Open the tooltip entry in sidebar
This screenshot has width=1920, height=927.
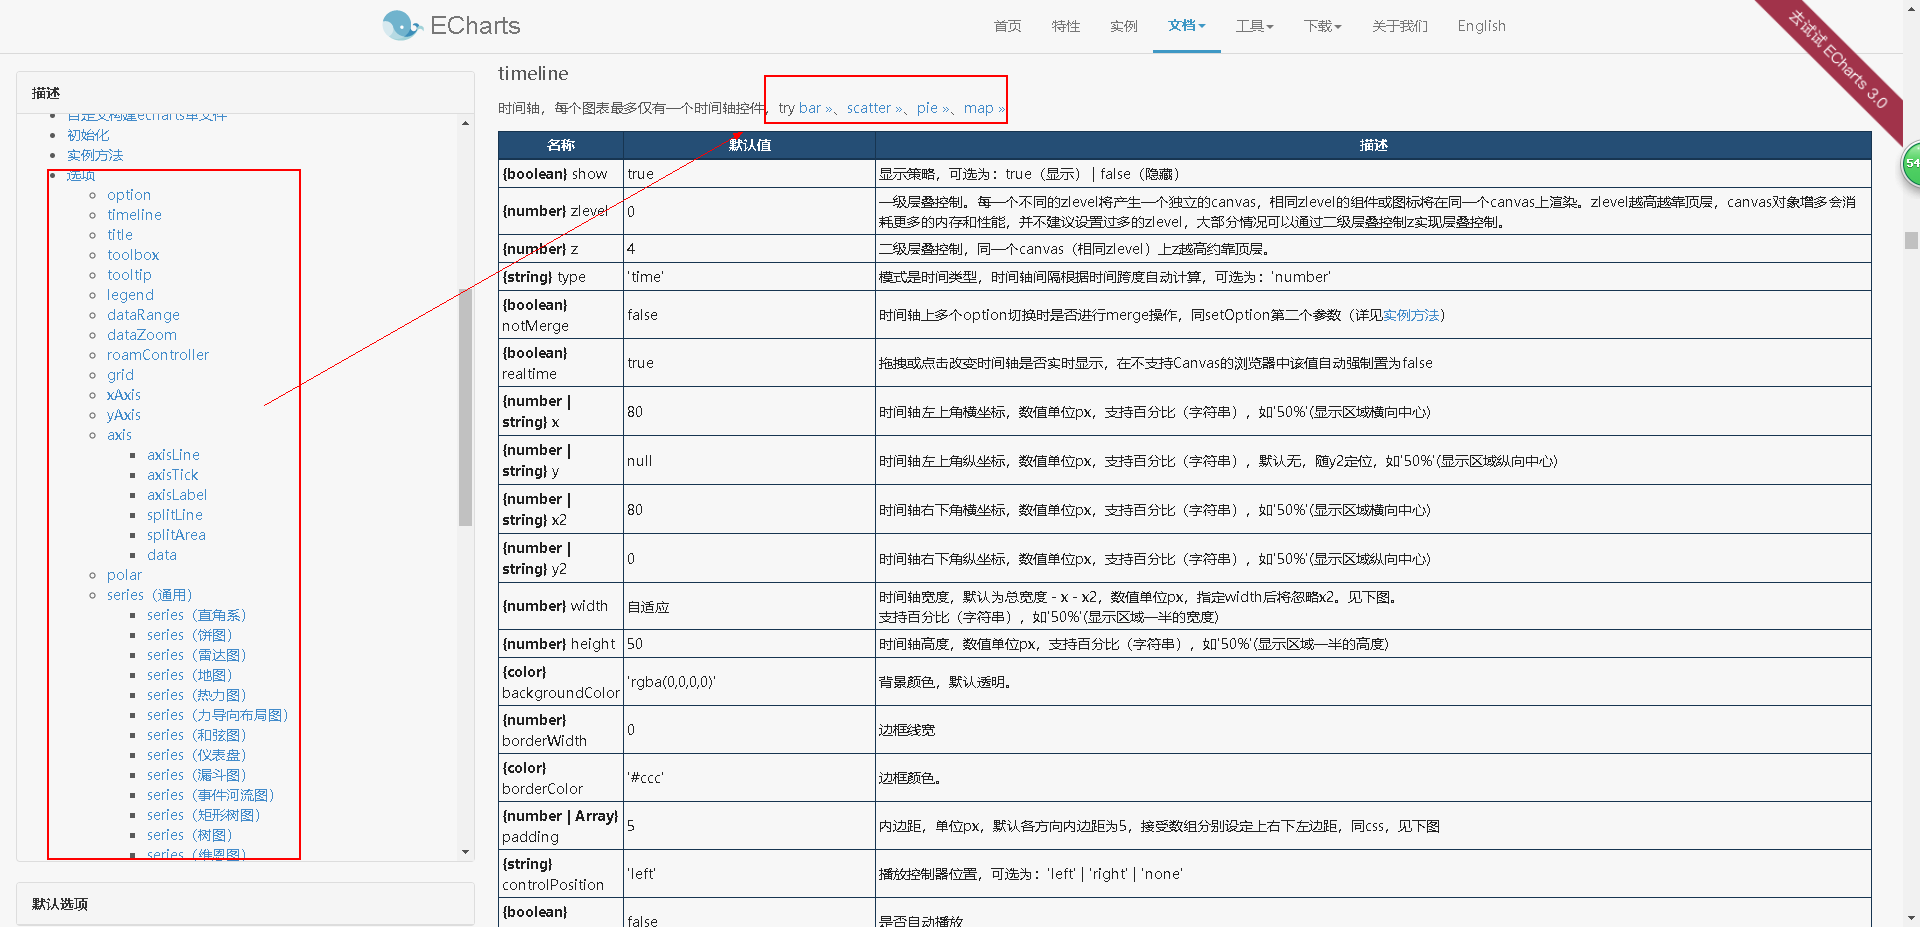129,275
